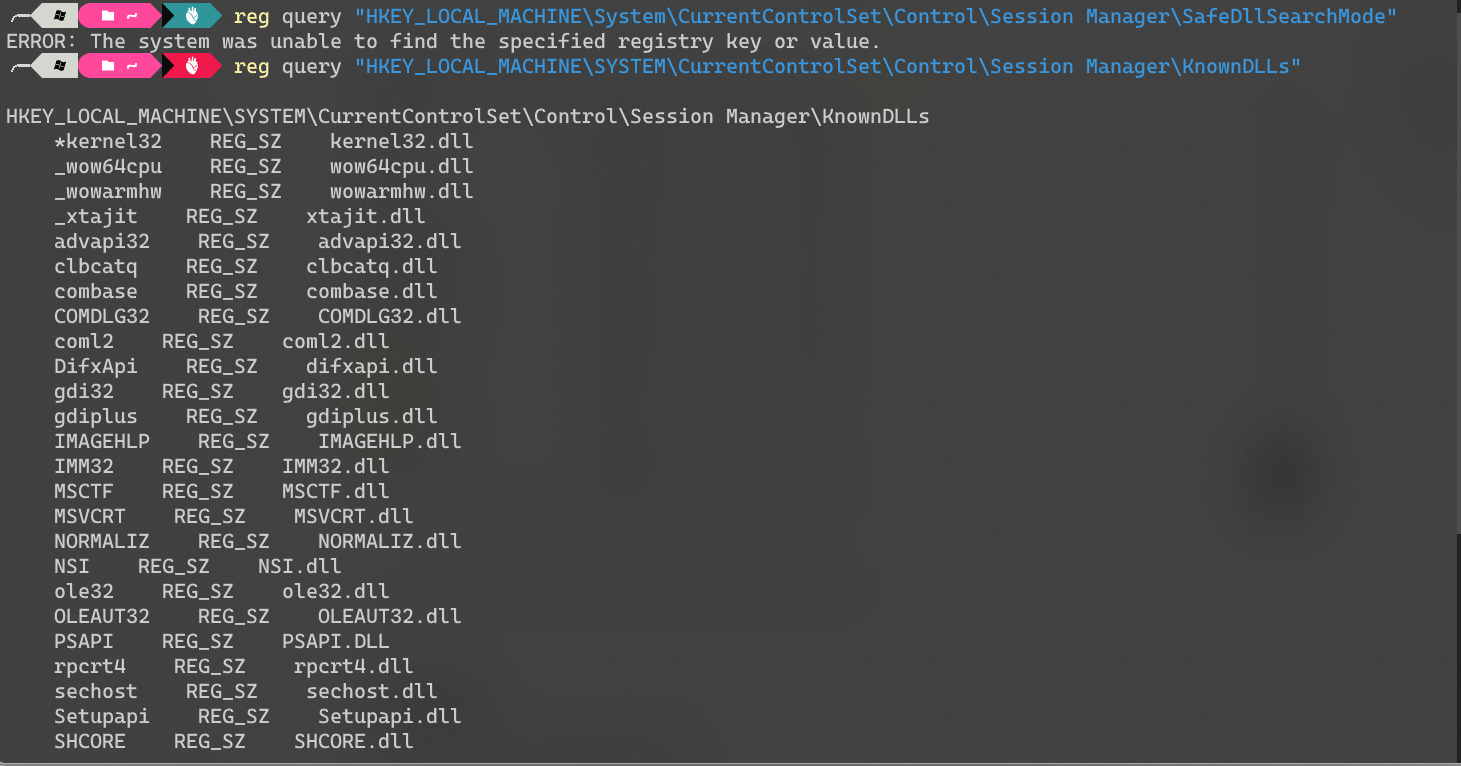Click the Windows logo in first prompt line
Viewport: 1461px width, 766px height.
pos(61,16)
